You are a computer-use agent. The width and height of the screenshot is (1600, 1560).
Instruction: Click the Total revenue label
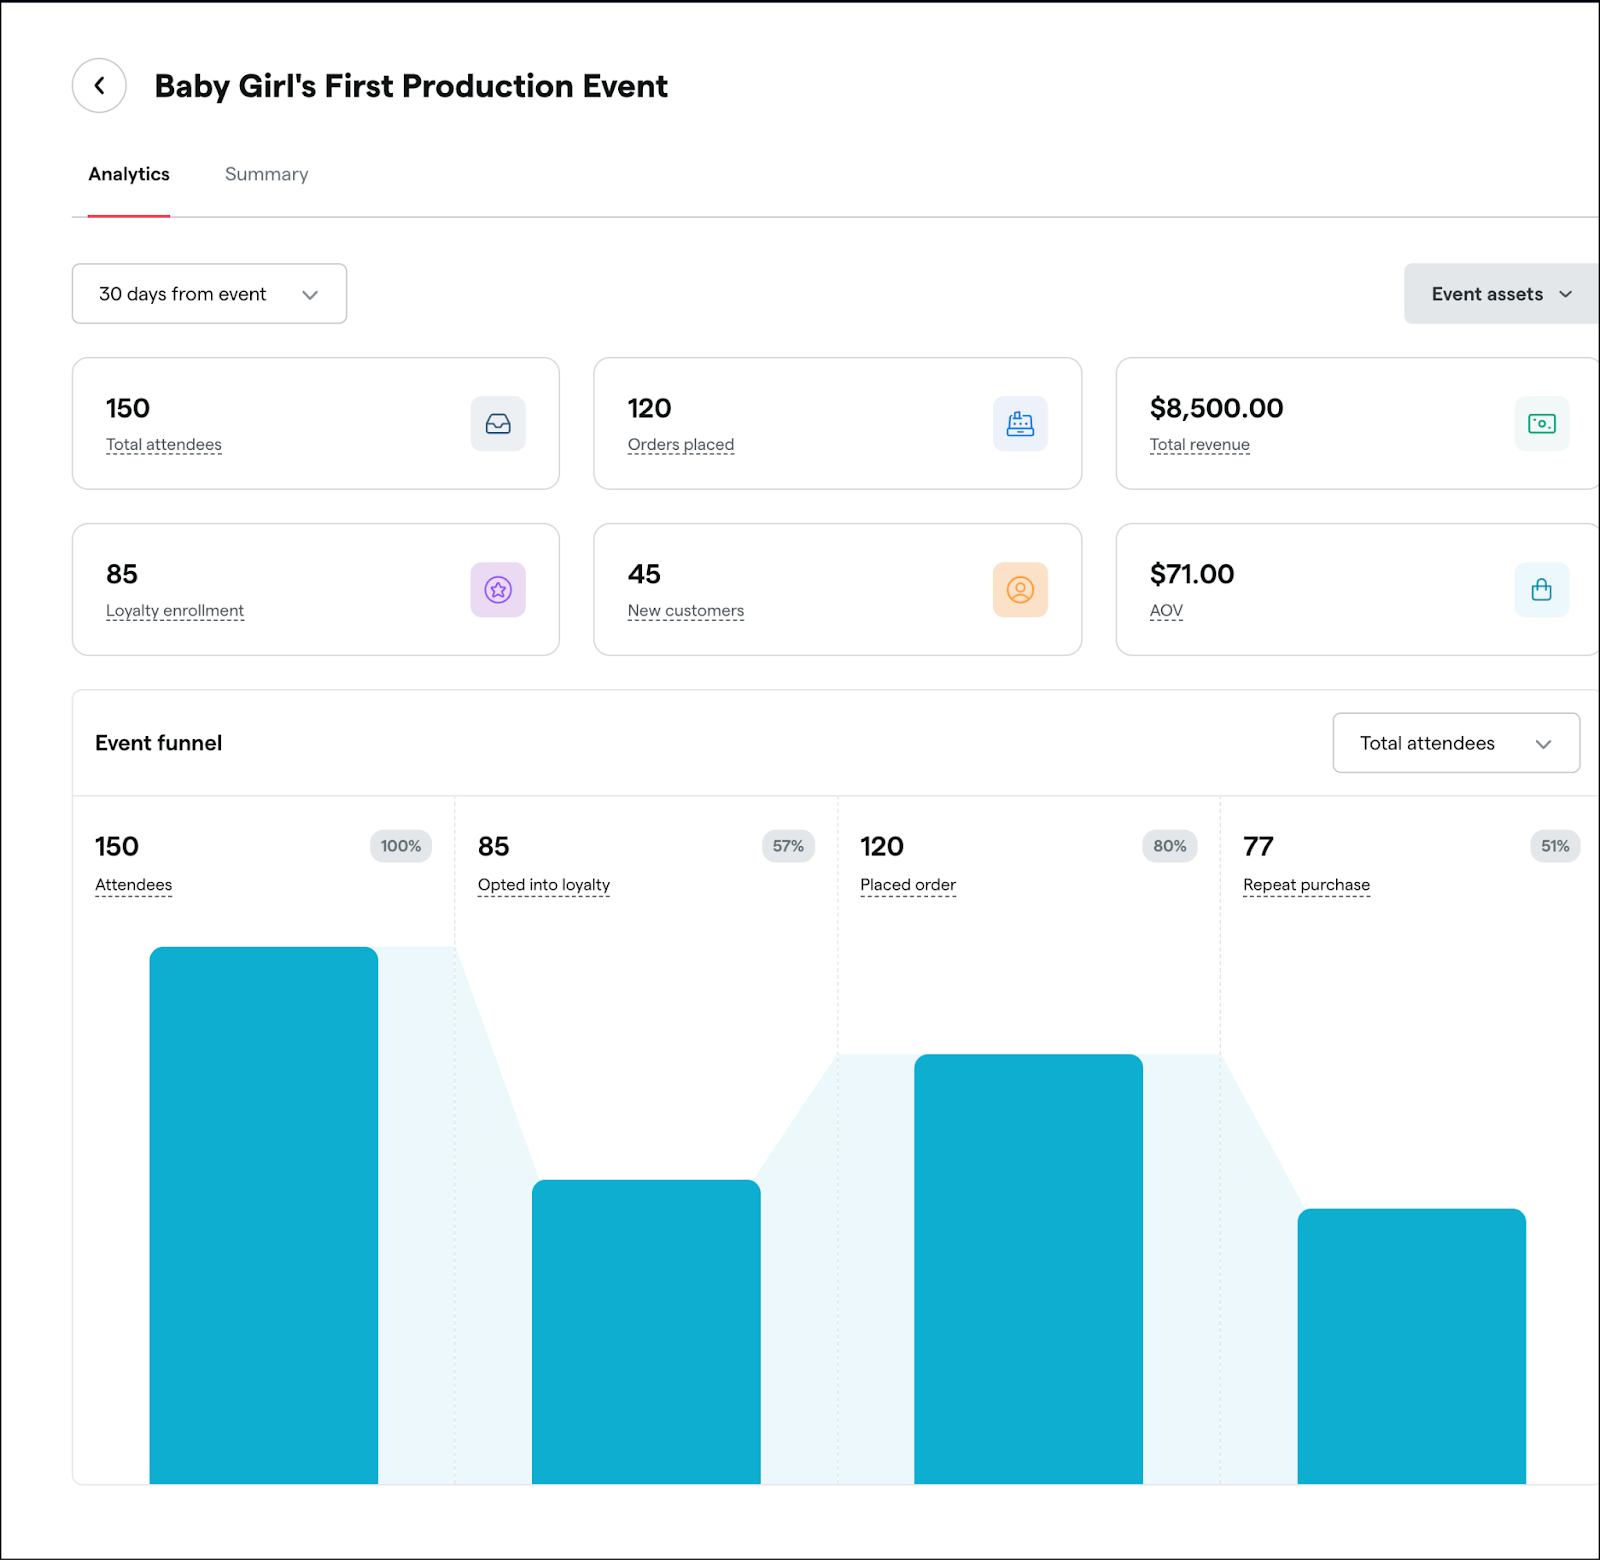1200,445
